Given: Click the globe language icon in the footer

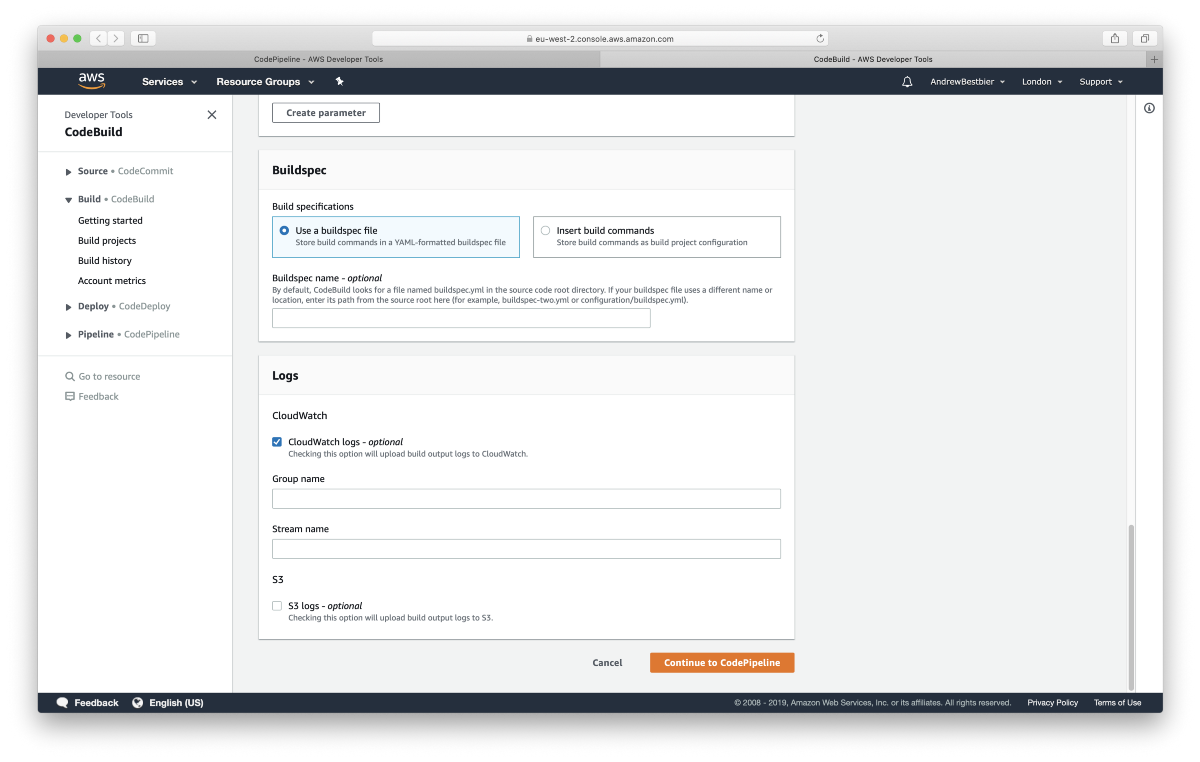Looking at the screenshot, I should click(x=137, y=703).
